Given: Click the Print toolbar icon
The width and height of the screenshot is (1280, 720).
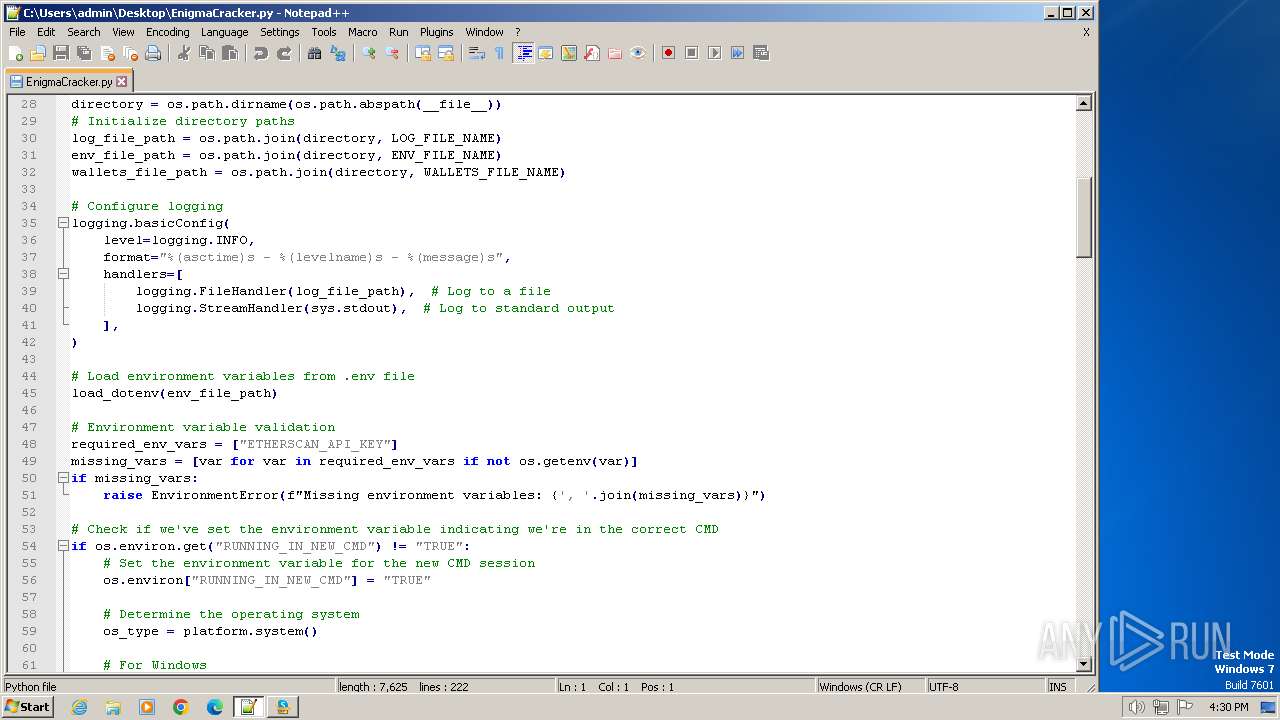Looking at the screenshot, I should point(153,53).
